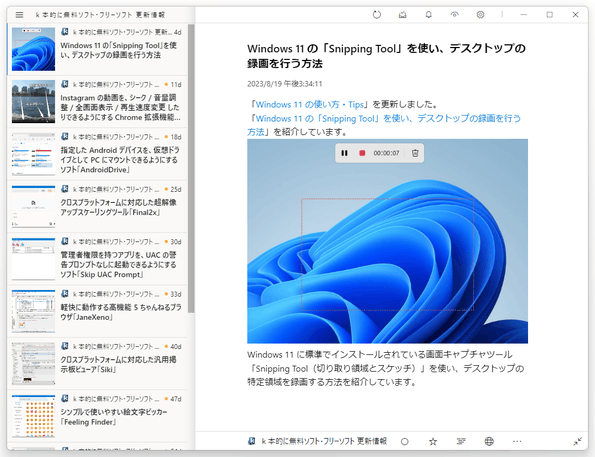595x457 pixels.
Task: Click the "11d" age label
Action: (x=176, y=84)
